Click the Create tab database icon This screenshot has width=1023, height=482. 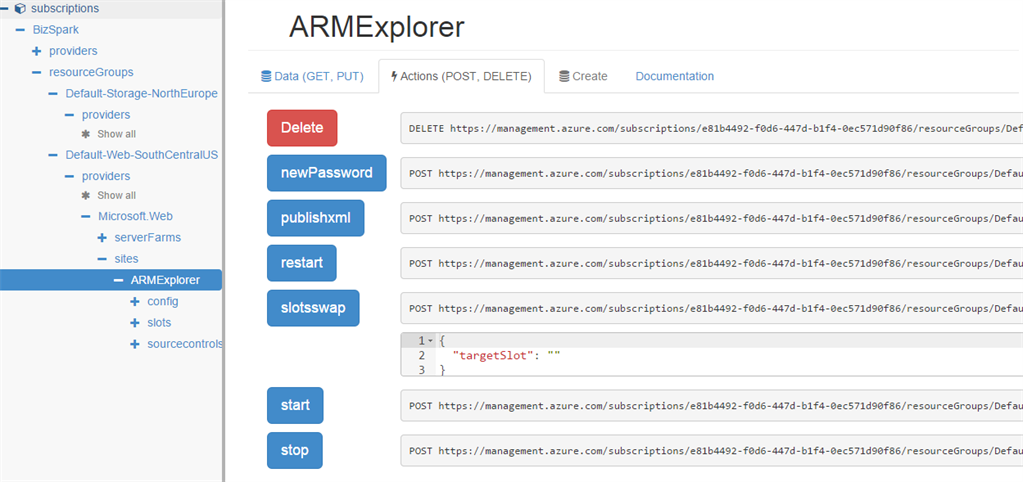coord(564,76)
